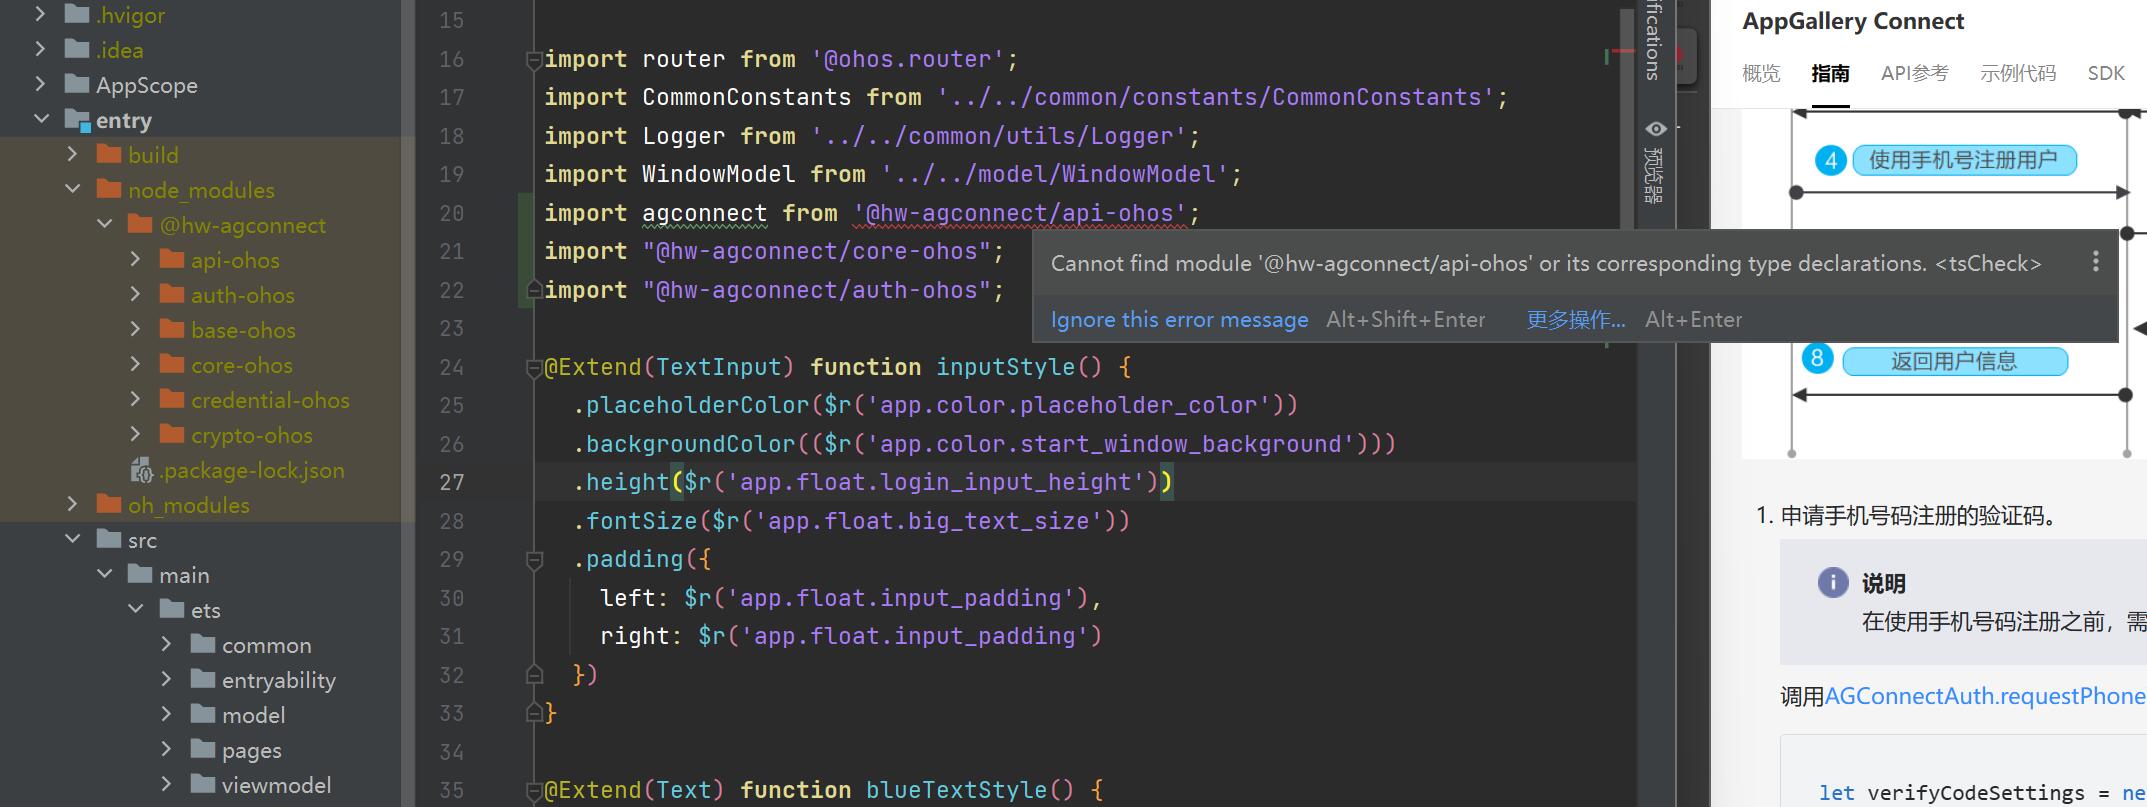Click 更多操作 link in error tooltip
The width and height of the screenshot is (2147, 807).
1576,319
